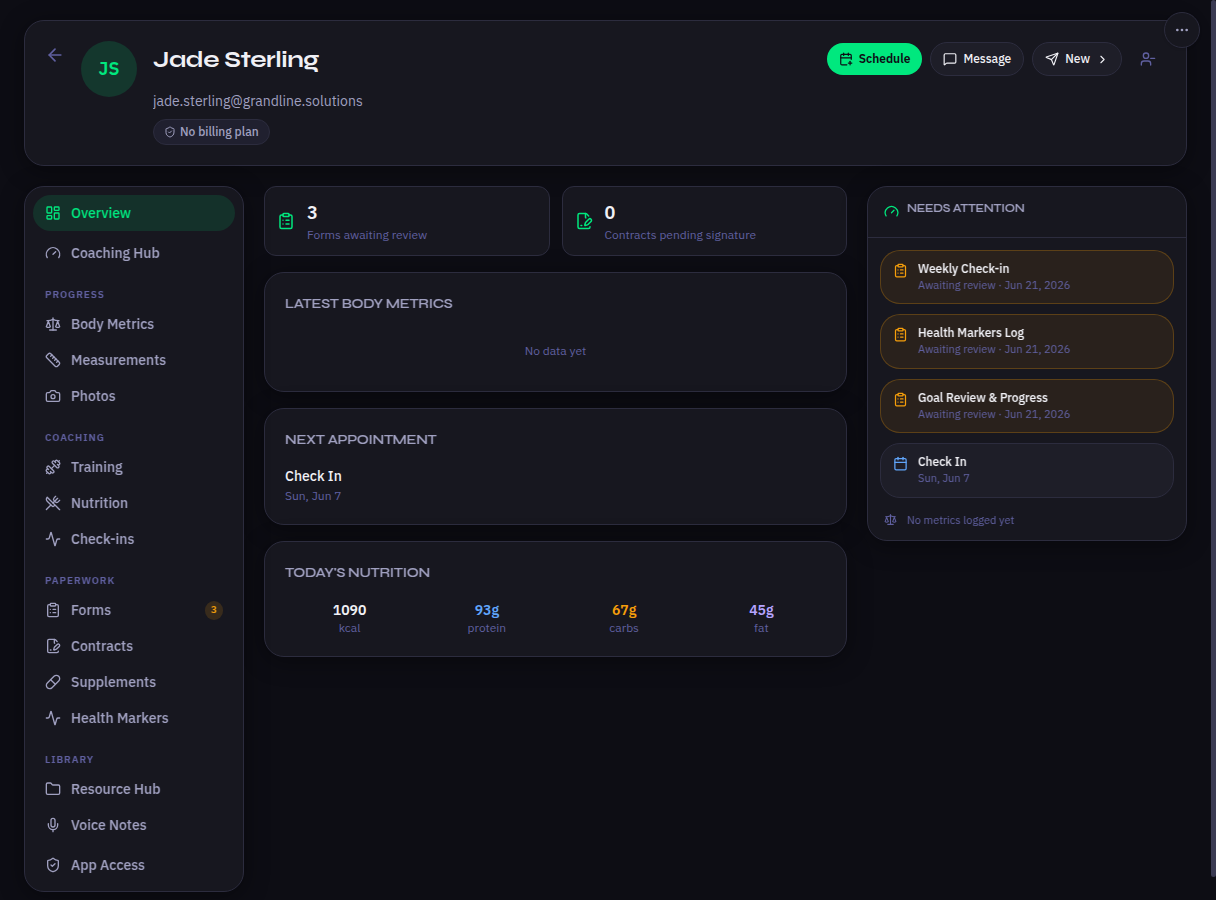Click the Schedule button
The image size is (1216, 900).
click(x=874, y=59)
